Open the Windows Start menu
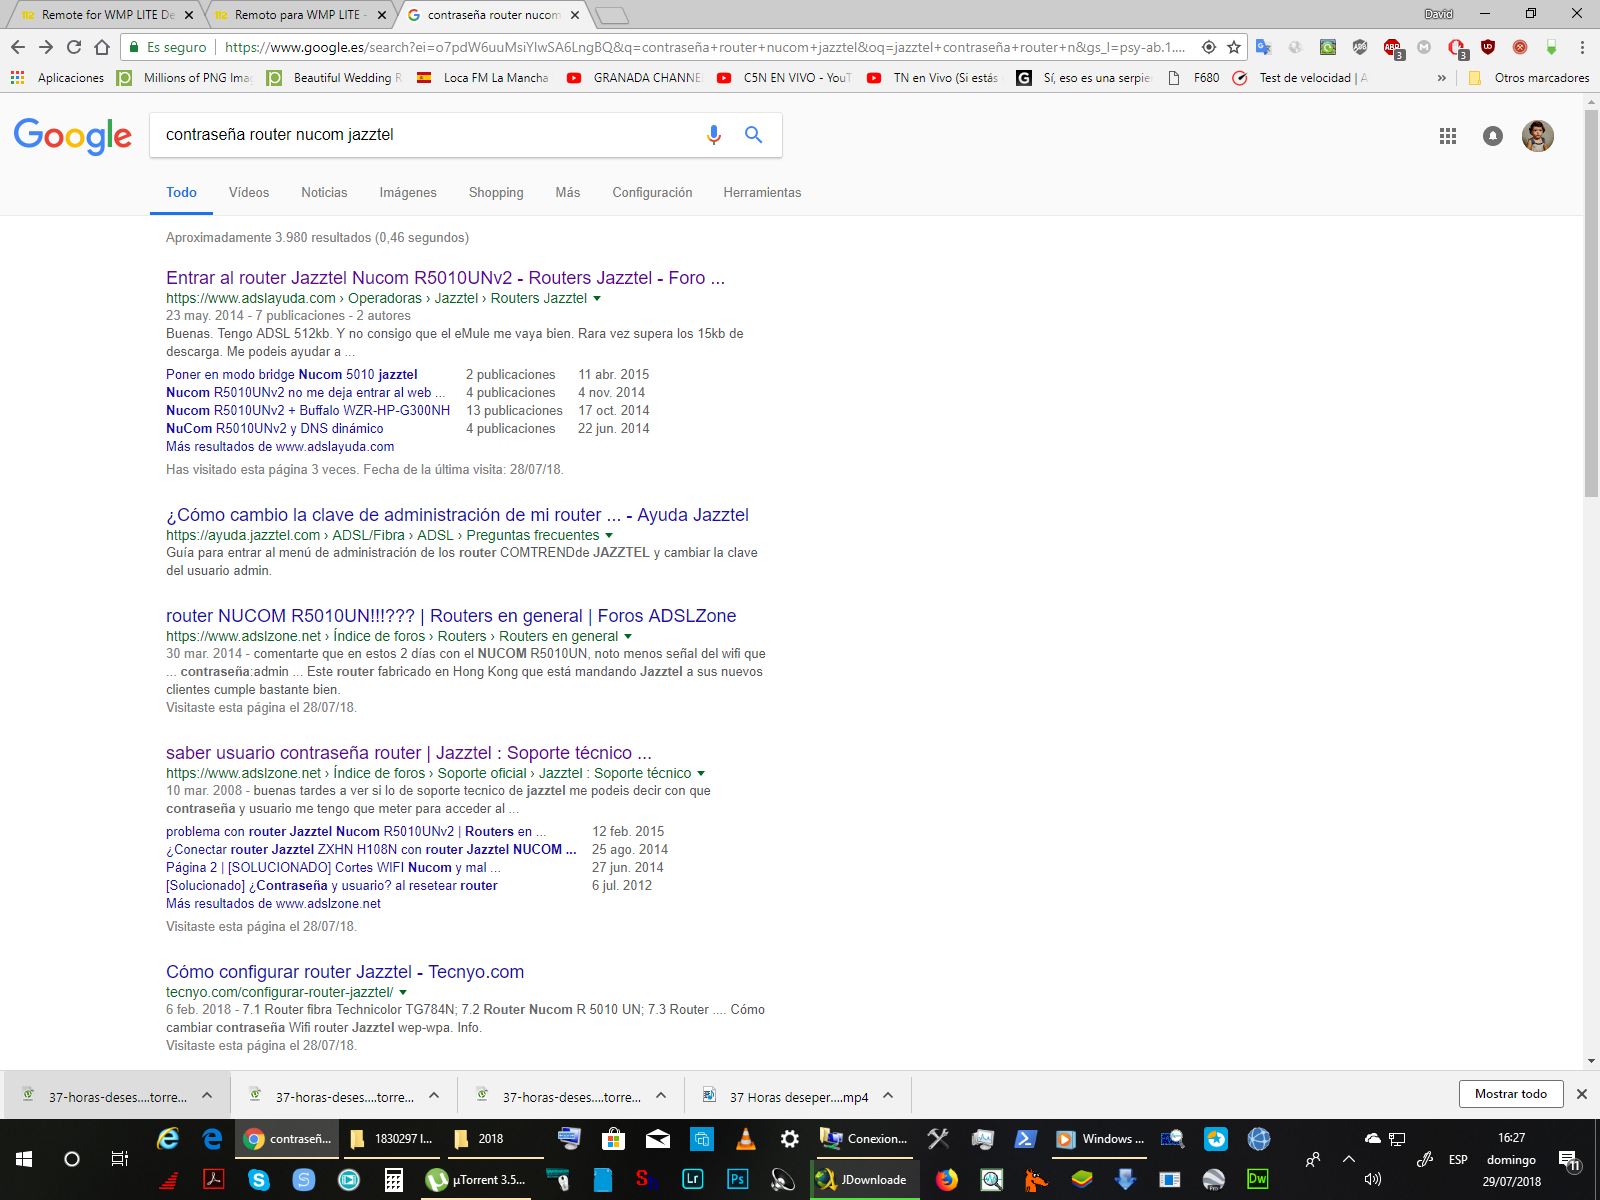This screenshot has height=1200, width=1600. point(24,1159)
